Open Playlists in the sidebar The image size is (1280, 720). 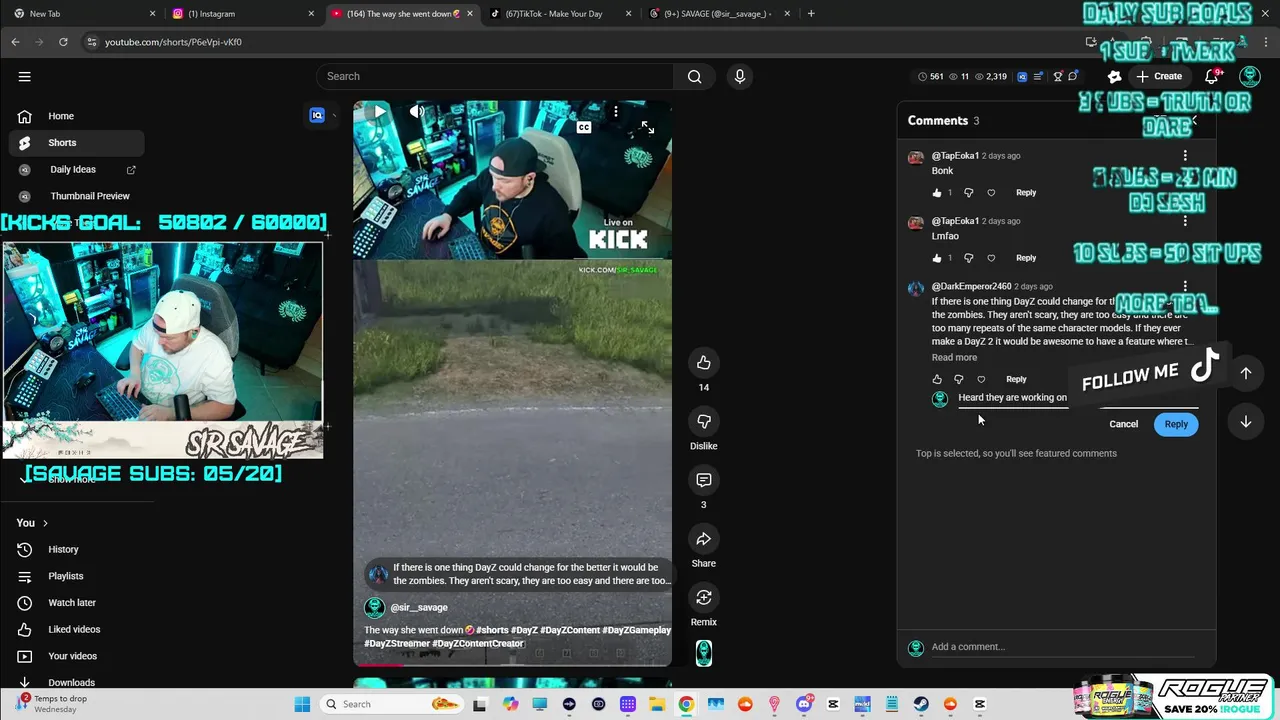[x=76, y=576]
